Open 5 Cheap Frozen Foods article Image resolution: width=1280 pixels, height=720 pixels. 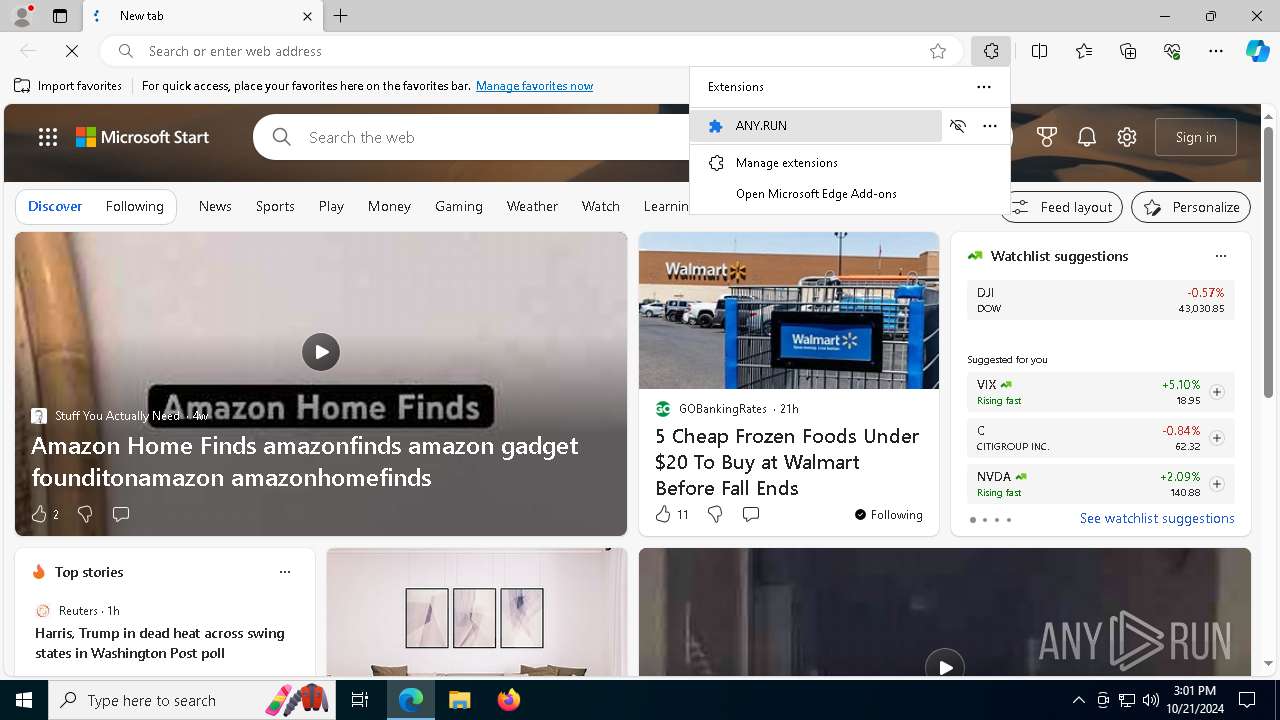point(786,462)
